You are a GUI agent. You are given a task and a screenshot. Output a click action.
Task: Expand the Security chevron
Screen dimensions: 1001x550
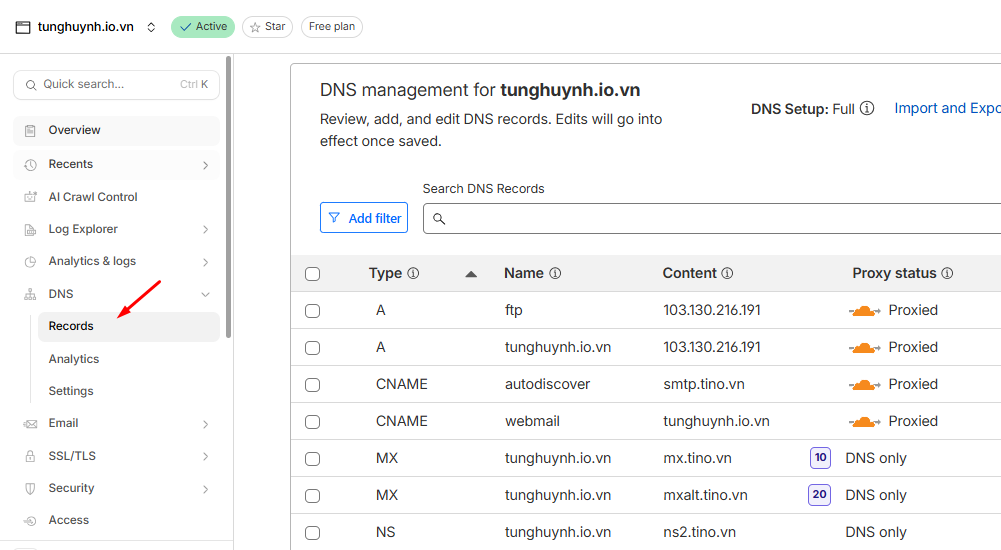[x=206, y=489]
